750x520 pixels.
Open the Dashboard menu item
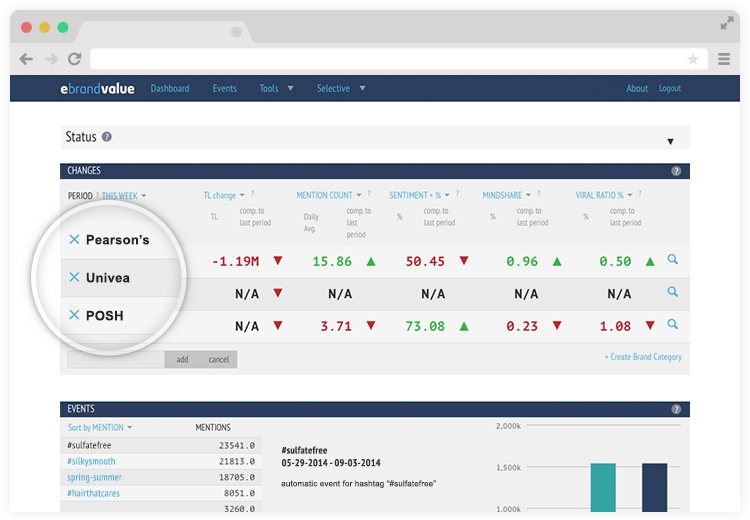pyautogui.click(x=170, y=89)
